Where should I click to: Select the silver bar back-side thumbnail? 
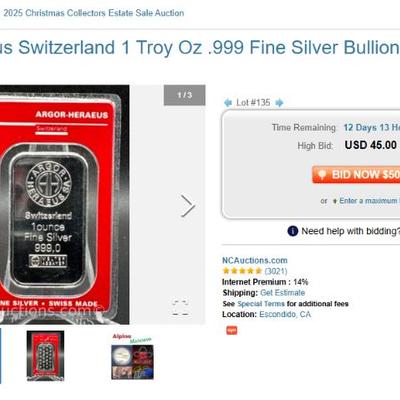(x=45, y=356)
